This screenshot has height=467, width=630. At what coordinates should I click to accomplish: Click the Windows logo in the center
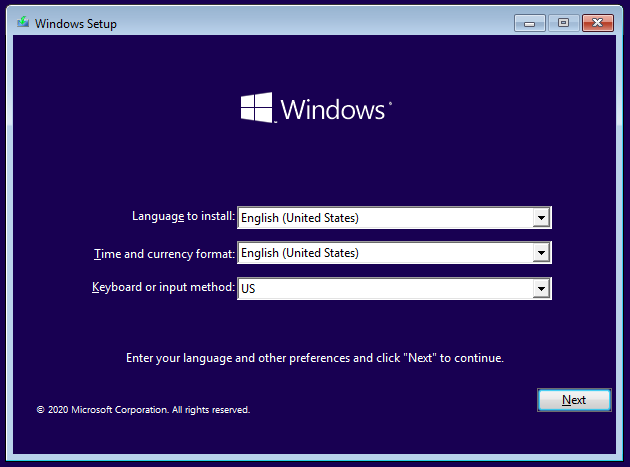(x=316, y=108)
